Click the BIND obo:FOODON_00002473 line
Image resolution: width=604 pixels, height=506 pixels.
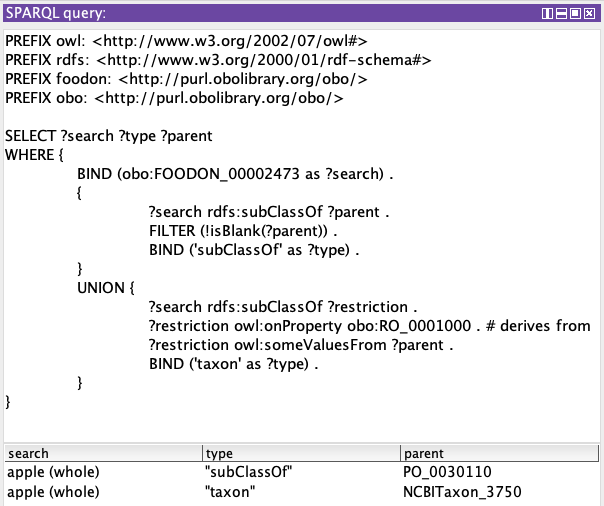235,174
